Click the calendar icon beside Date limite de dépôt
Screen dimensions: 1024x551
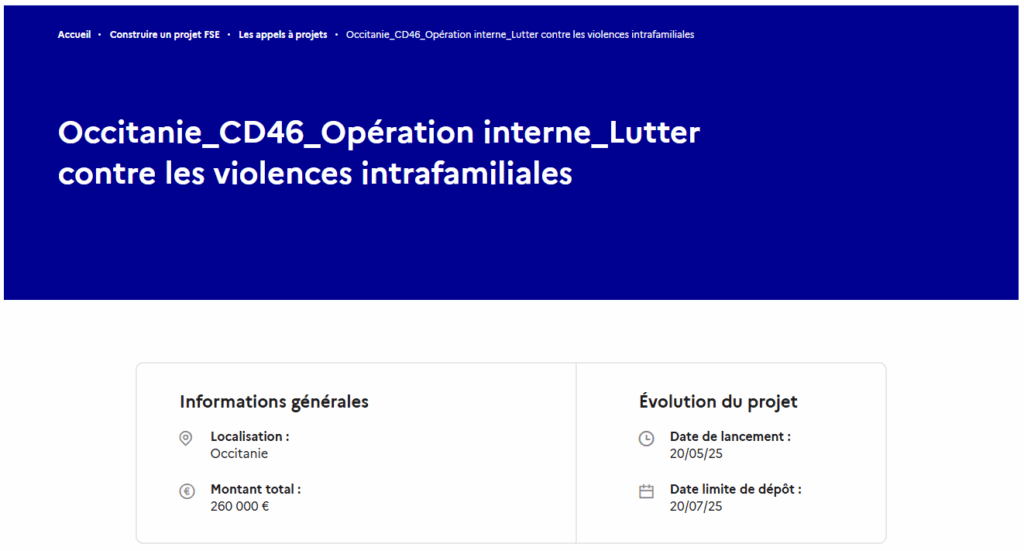pos(646,491)
